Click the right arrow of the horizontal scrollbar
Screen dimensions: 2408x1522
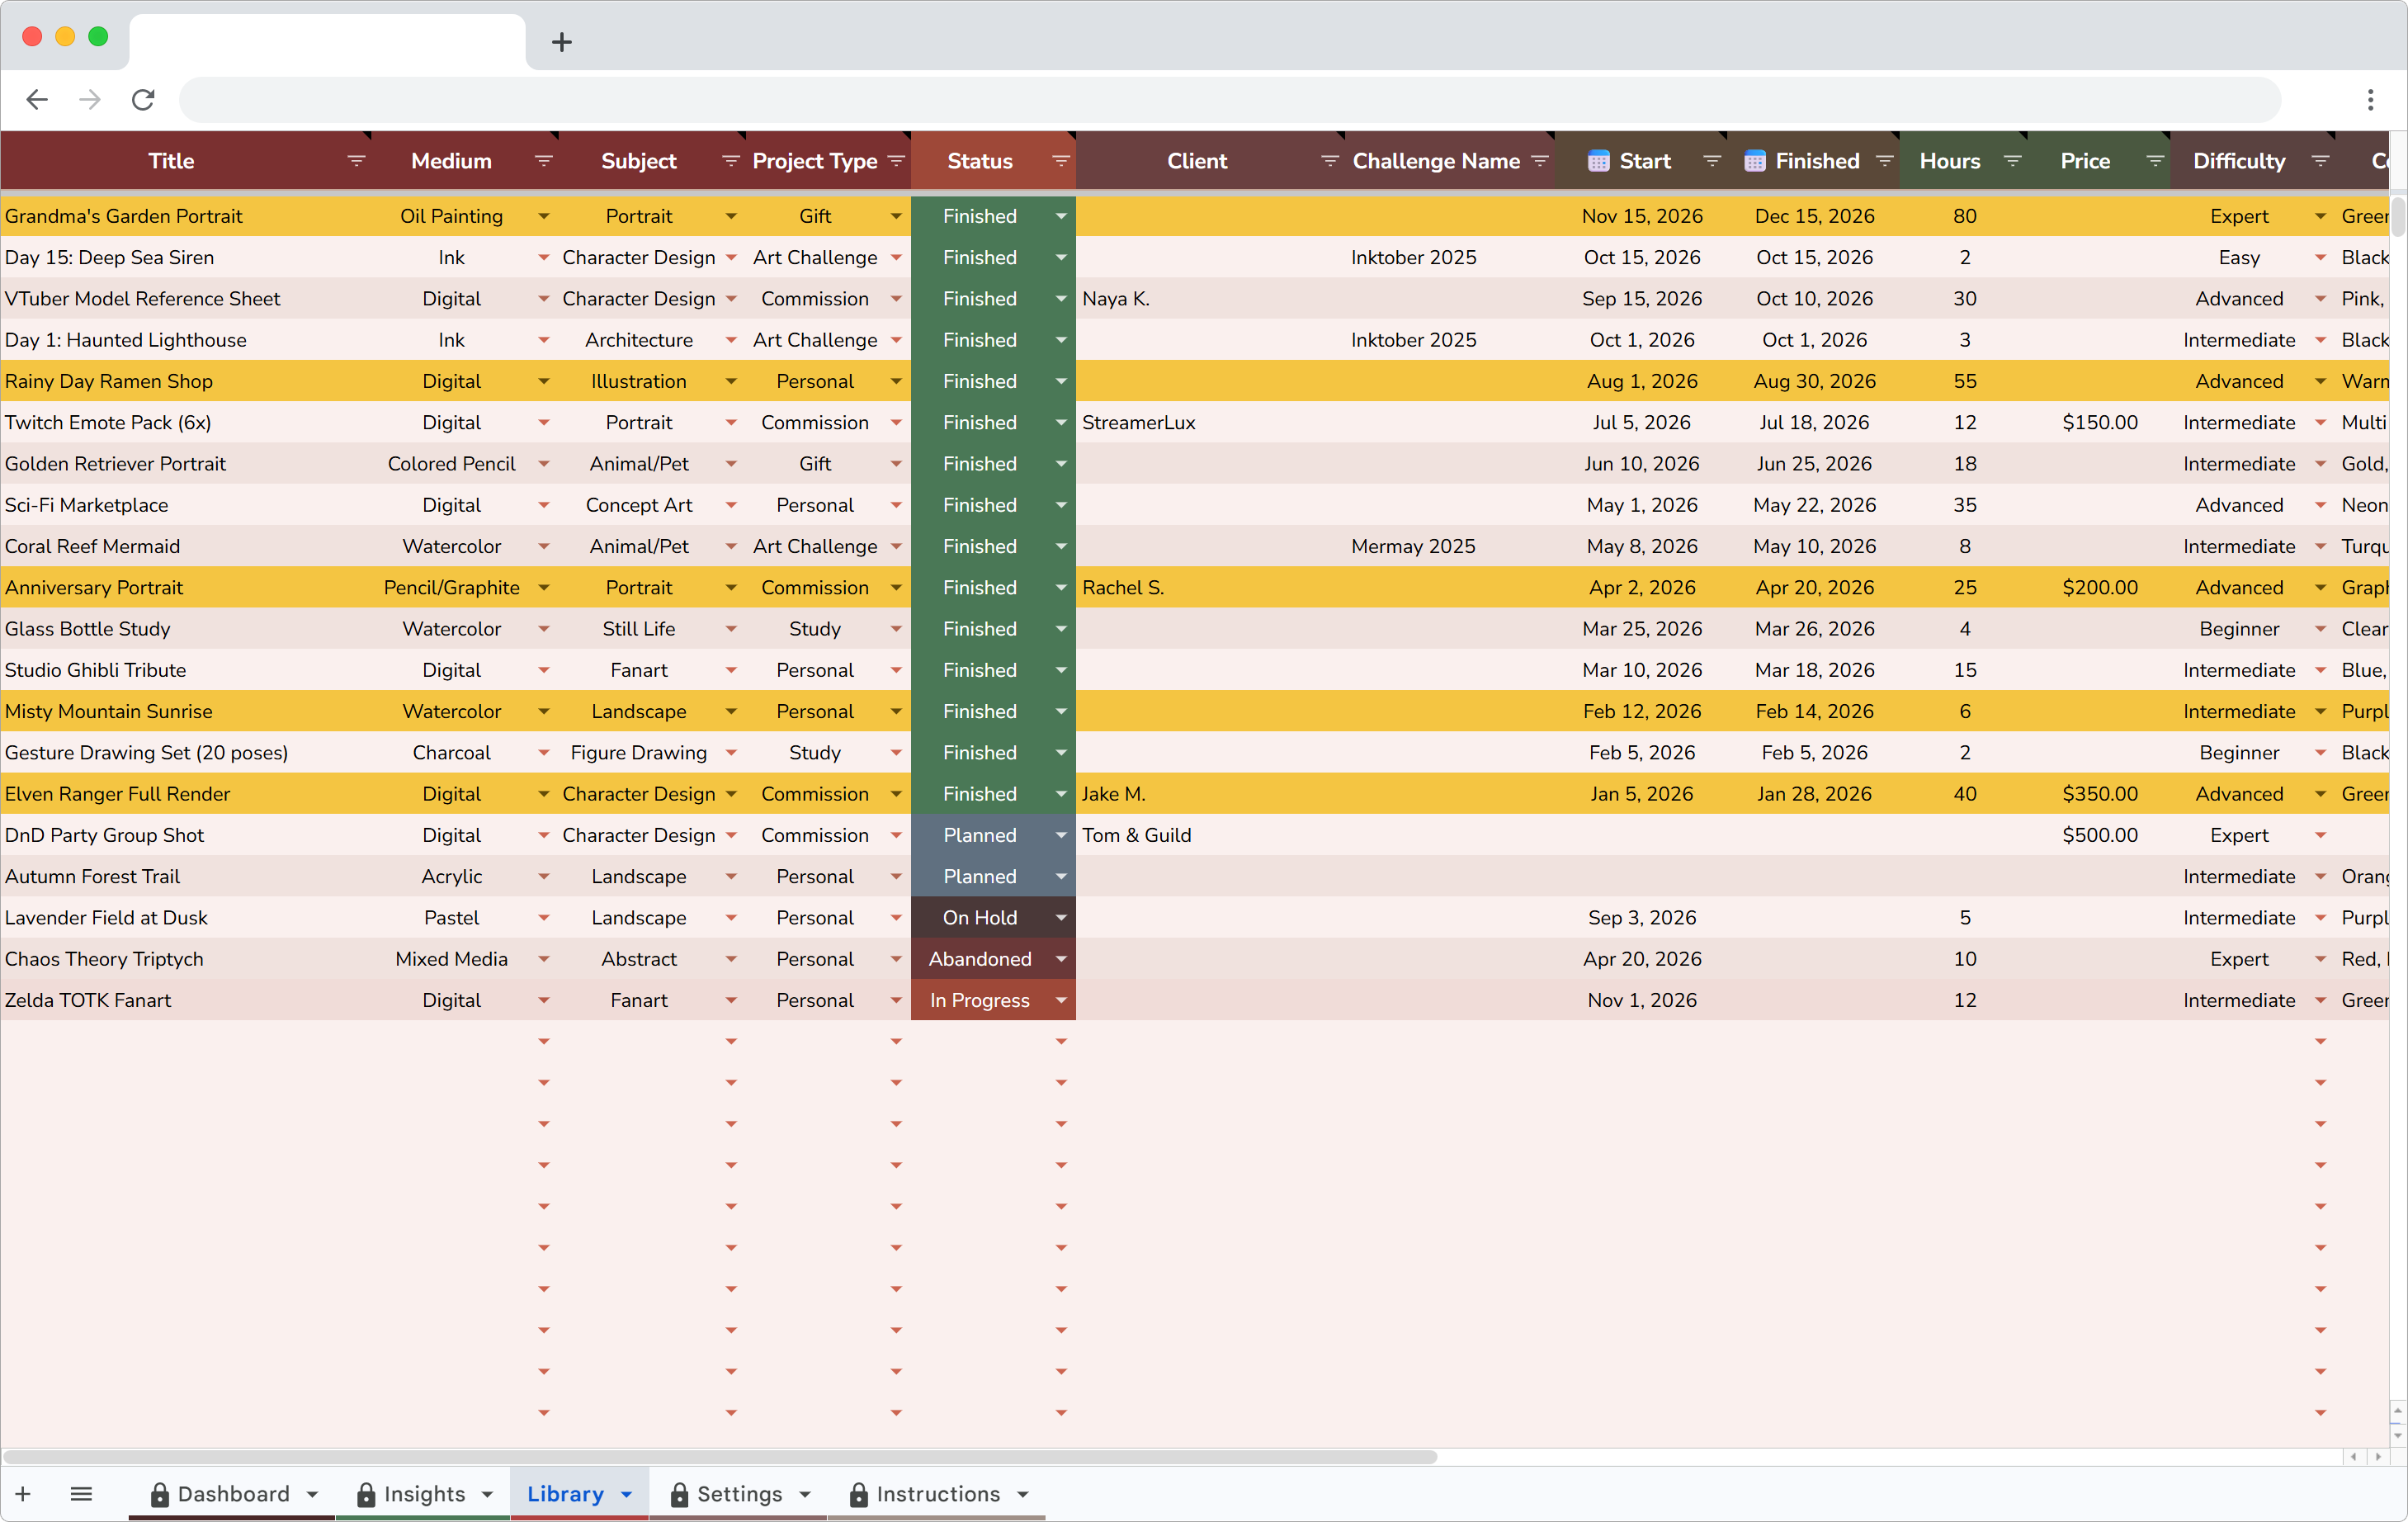pos(2378,1457)
